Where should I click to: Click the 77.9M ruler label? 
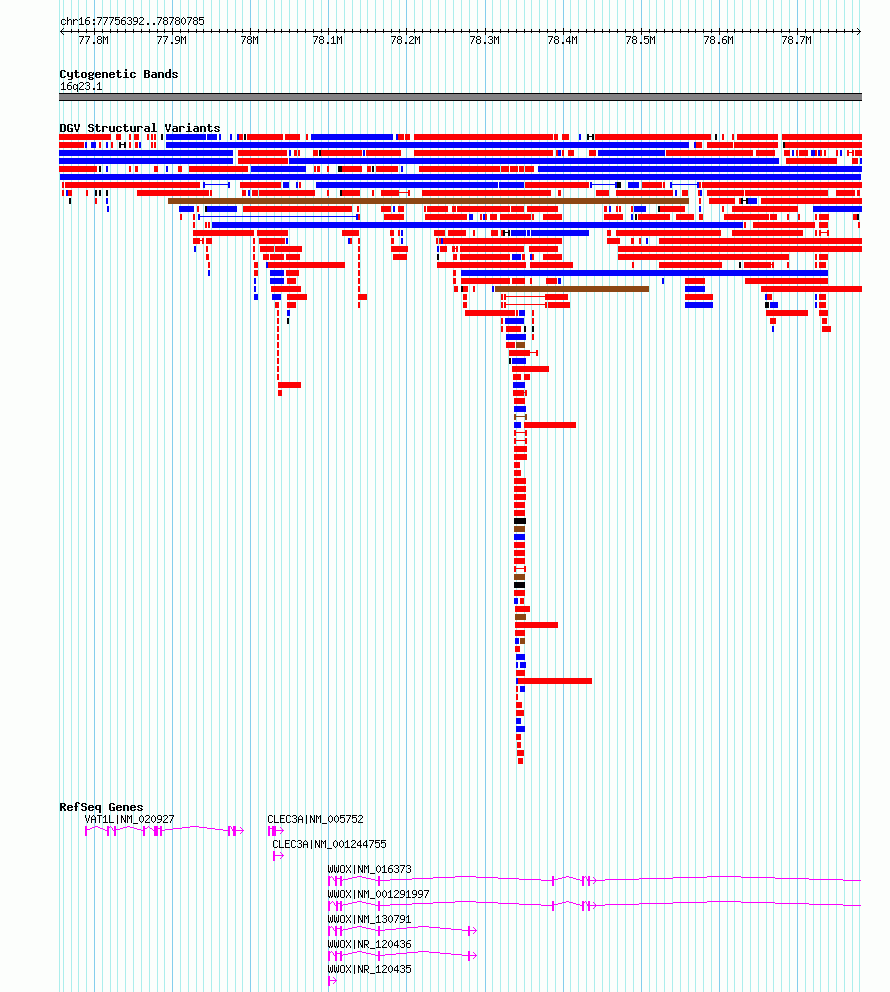tap(171, 40)
